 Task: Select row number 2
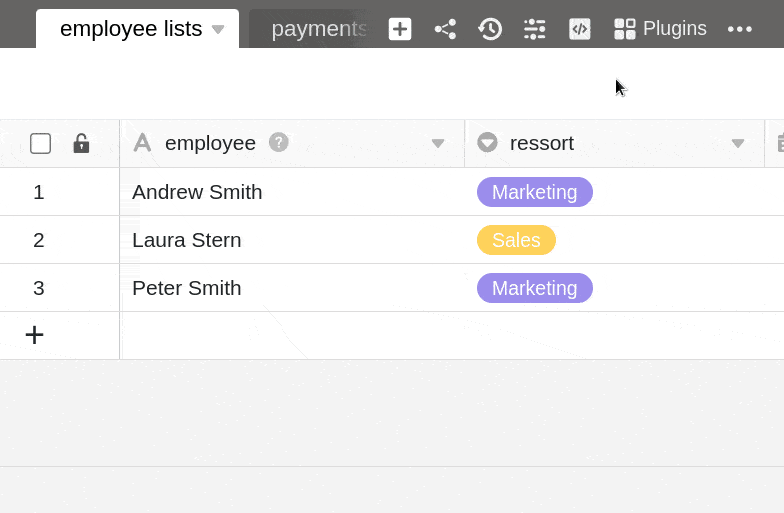coord(39,240)
